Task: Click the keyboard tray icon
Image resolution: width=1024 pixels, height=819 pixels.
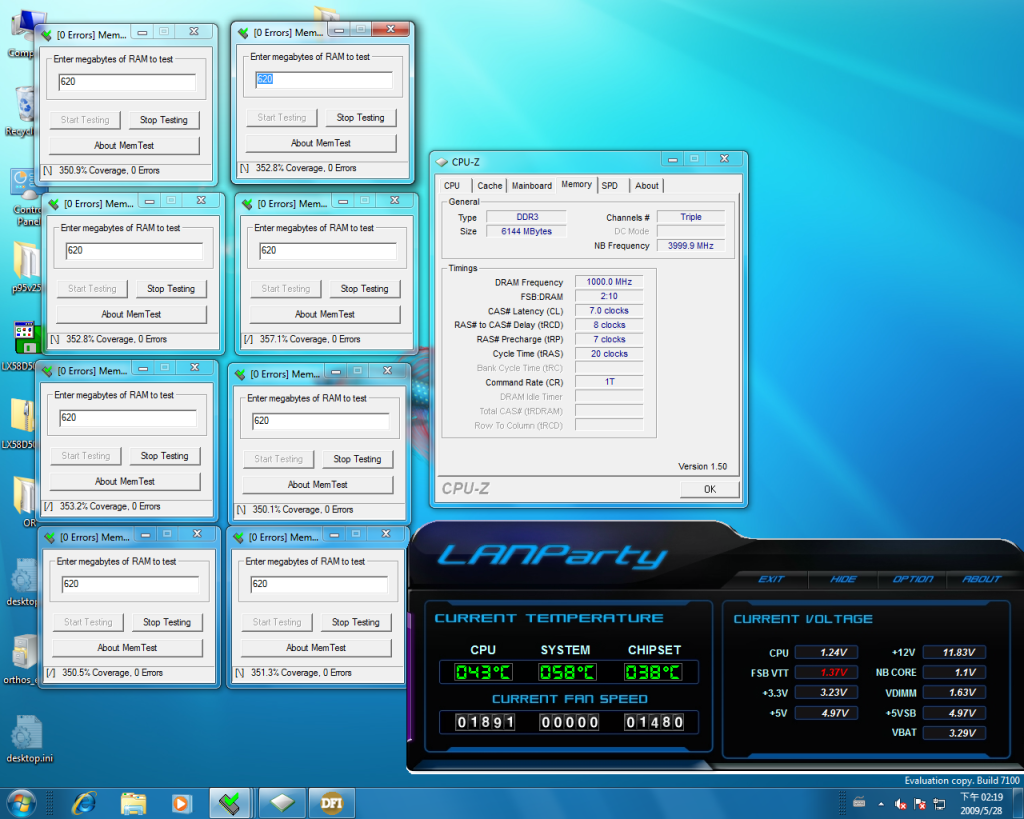Action: tap(859, 802)
